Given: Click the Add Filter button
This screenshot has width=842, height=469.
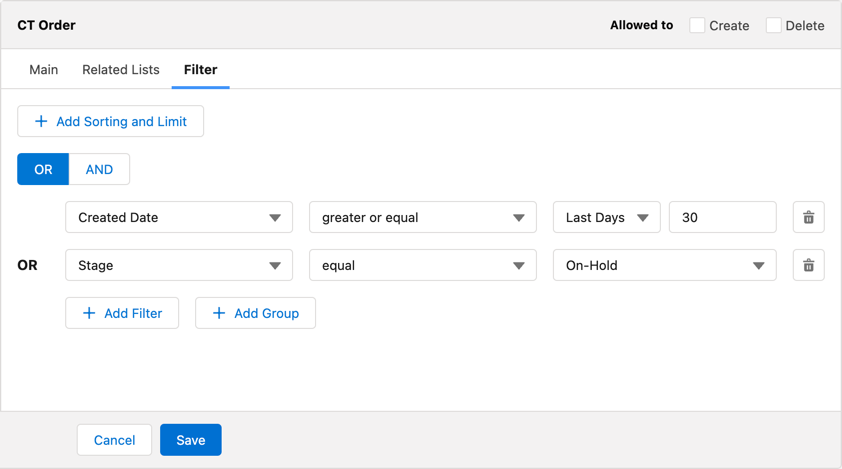Looking at the screenshot, I should [x=122, y=313].
